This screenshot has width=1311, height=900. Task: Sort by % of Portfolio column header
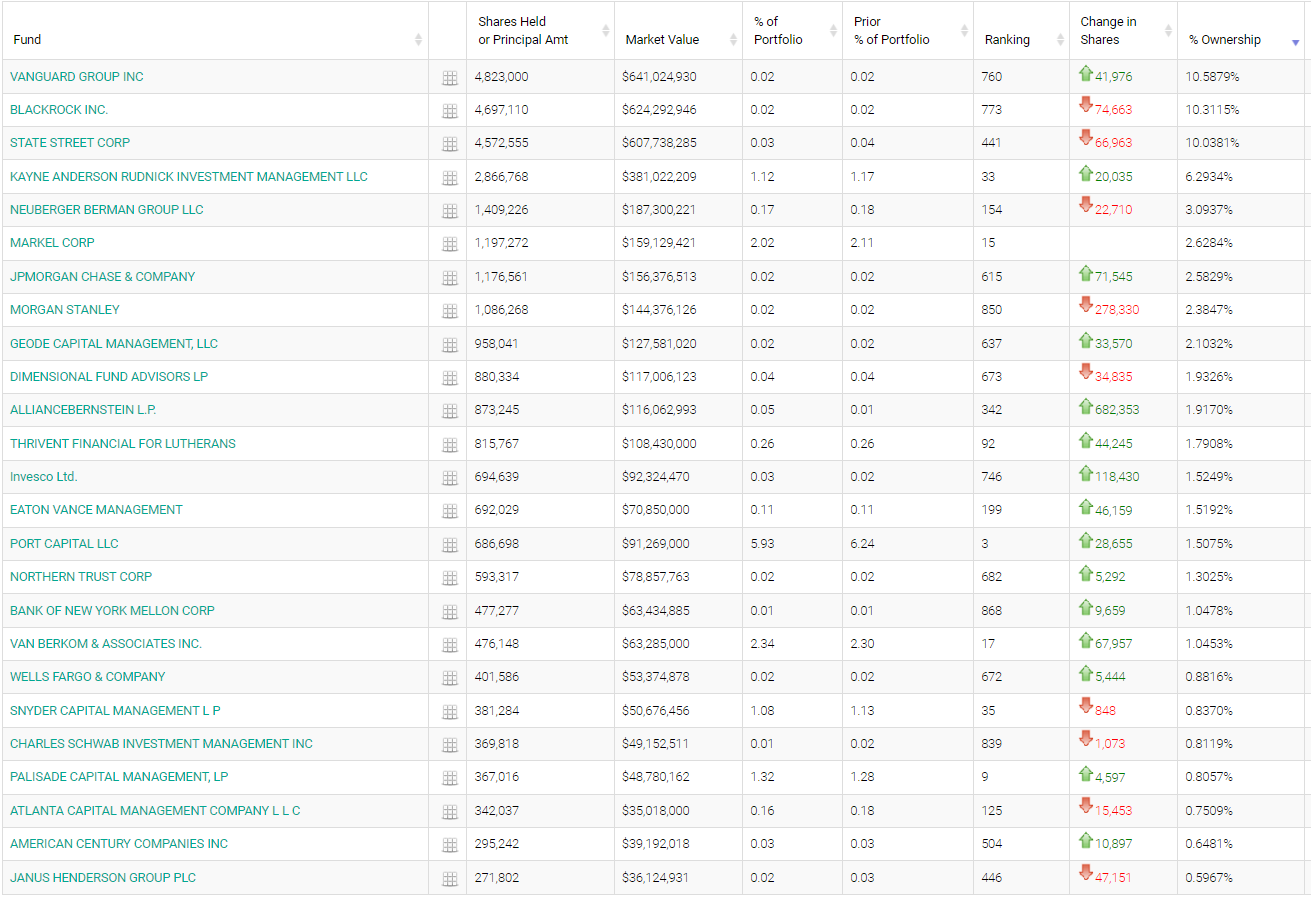click(792, 31)
